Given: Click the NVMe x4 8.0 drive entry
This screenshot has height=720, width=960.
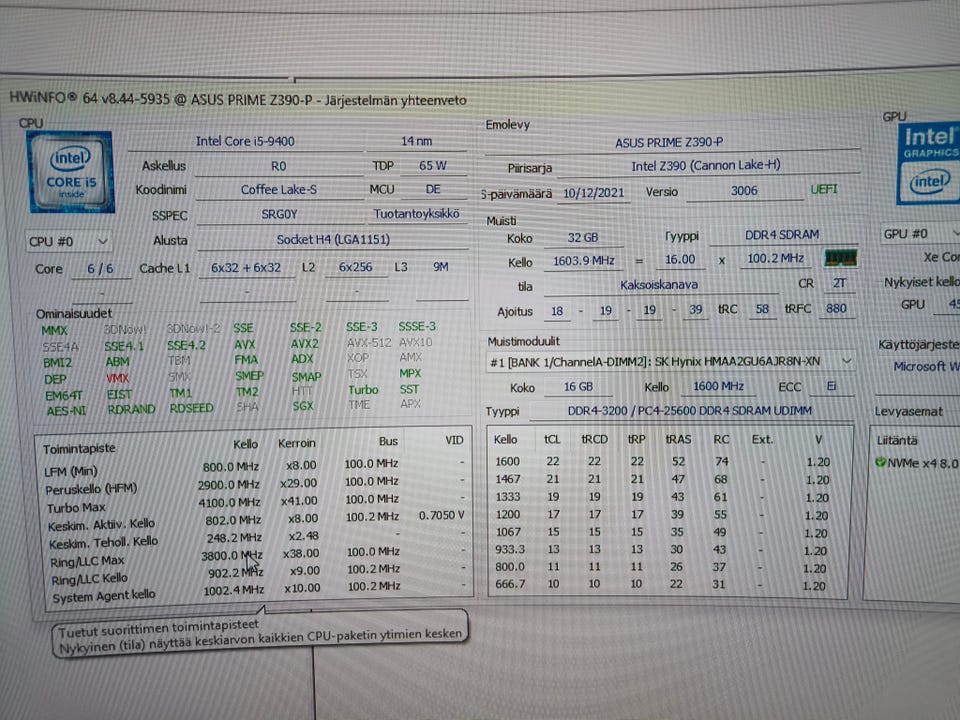Looking at the screenshot, I should click(918, 463).
